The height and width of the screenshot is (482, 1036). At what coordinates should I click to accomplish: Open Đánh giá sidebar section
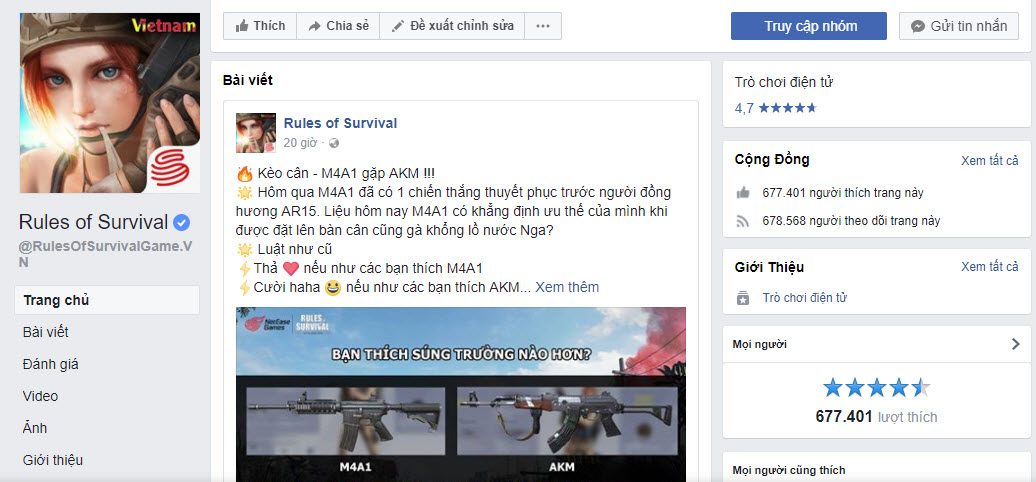pyautogui.click(x=51, y=364)
